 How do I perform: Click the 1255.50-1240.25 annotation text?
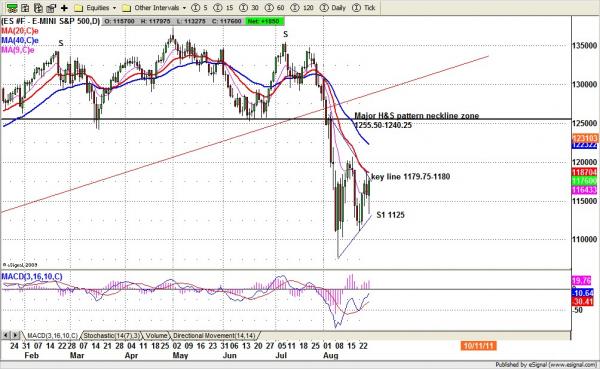pyautogui.click(x=383, y=125)
